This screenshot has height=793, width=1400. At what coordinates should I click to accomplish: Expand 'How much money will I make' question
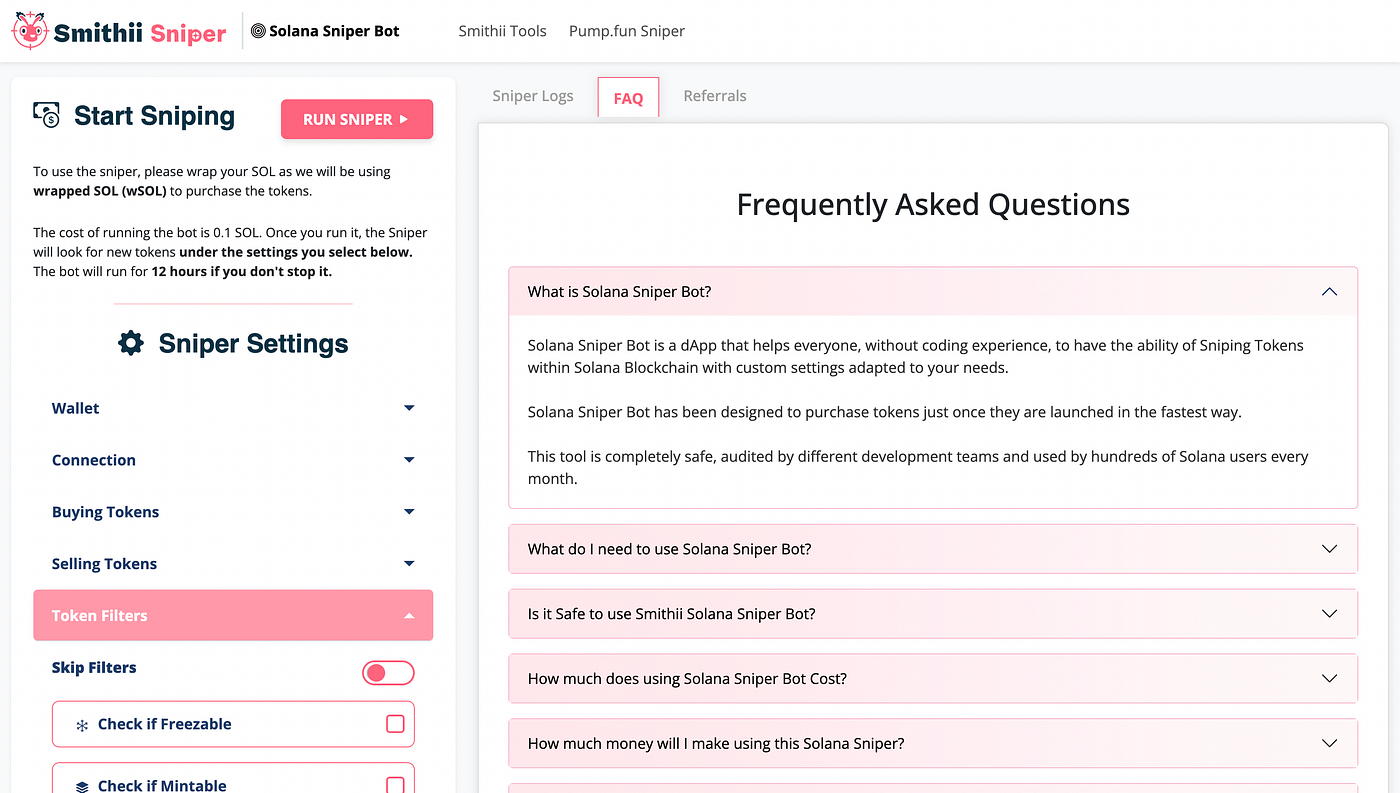(933, 744)
